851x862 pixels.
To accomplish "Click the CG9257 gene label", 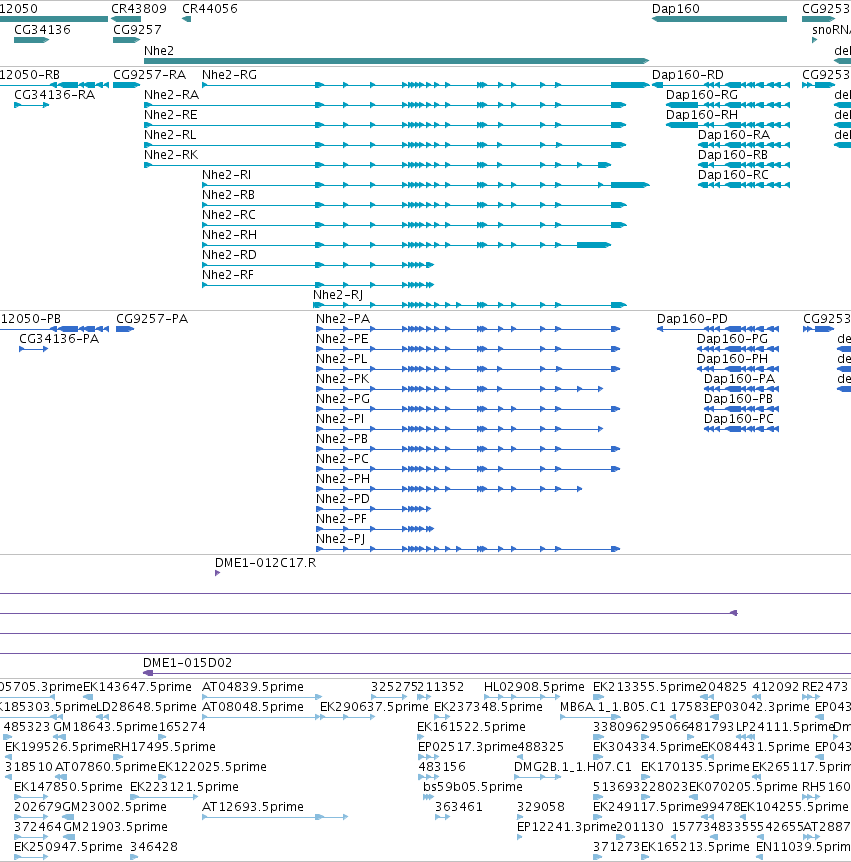I will click(137, 30).
